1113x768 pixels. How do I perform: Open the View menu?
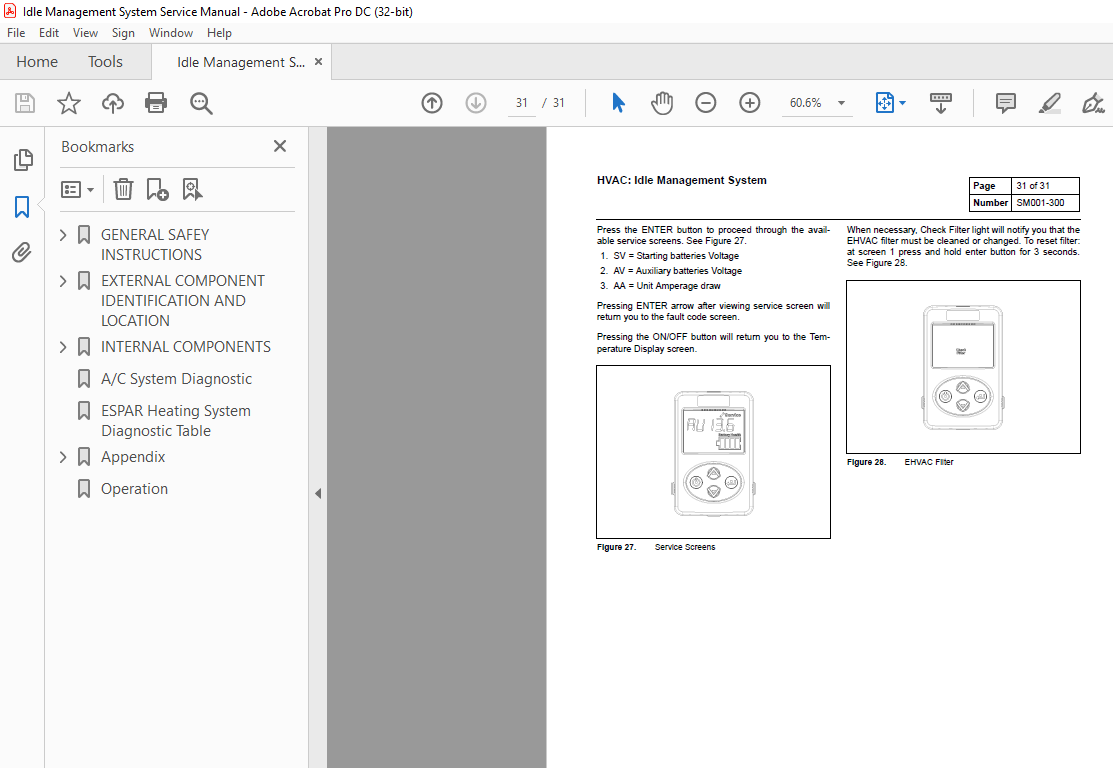pos(85,33)
